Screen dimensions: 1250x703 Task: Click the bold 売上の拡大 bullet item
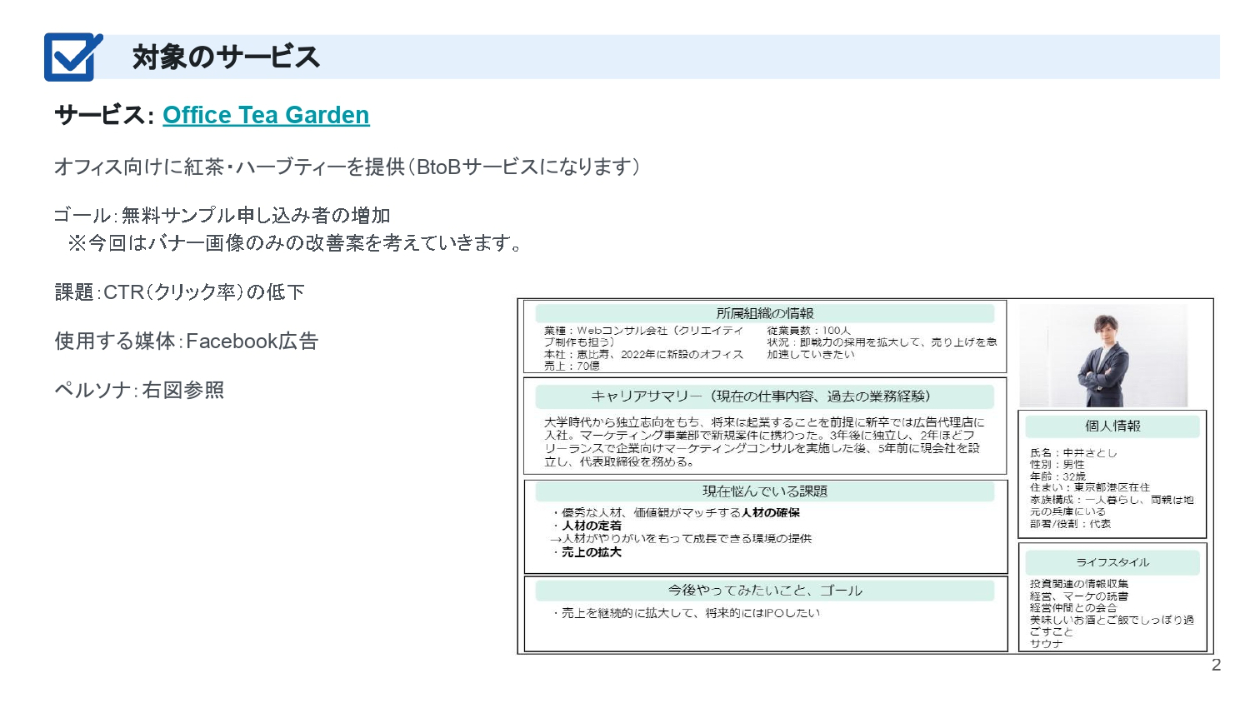[x=589, y=552]
